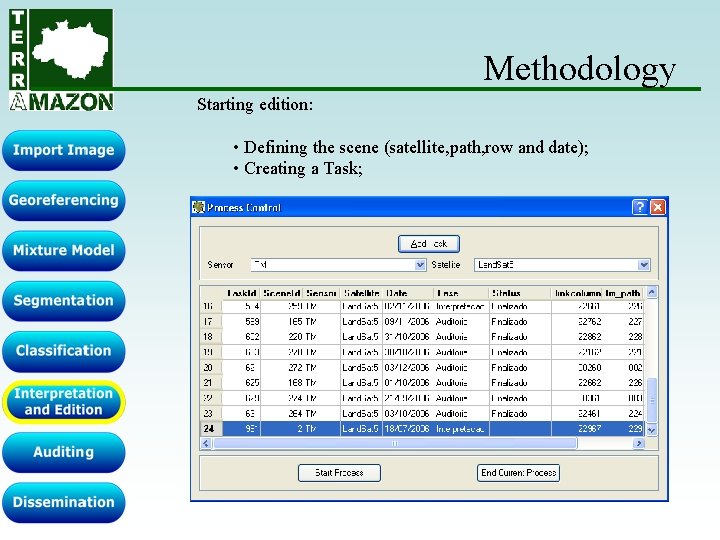Select row header 23
This screenshot has width=720, height=540.
pos(211,413)
